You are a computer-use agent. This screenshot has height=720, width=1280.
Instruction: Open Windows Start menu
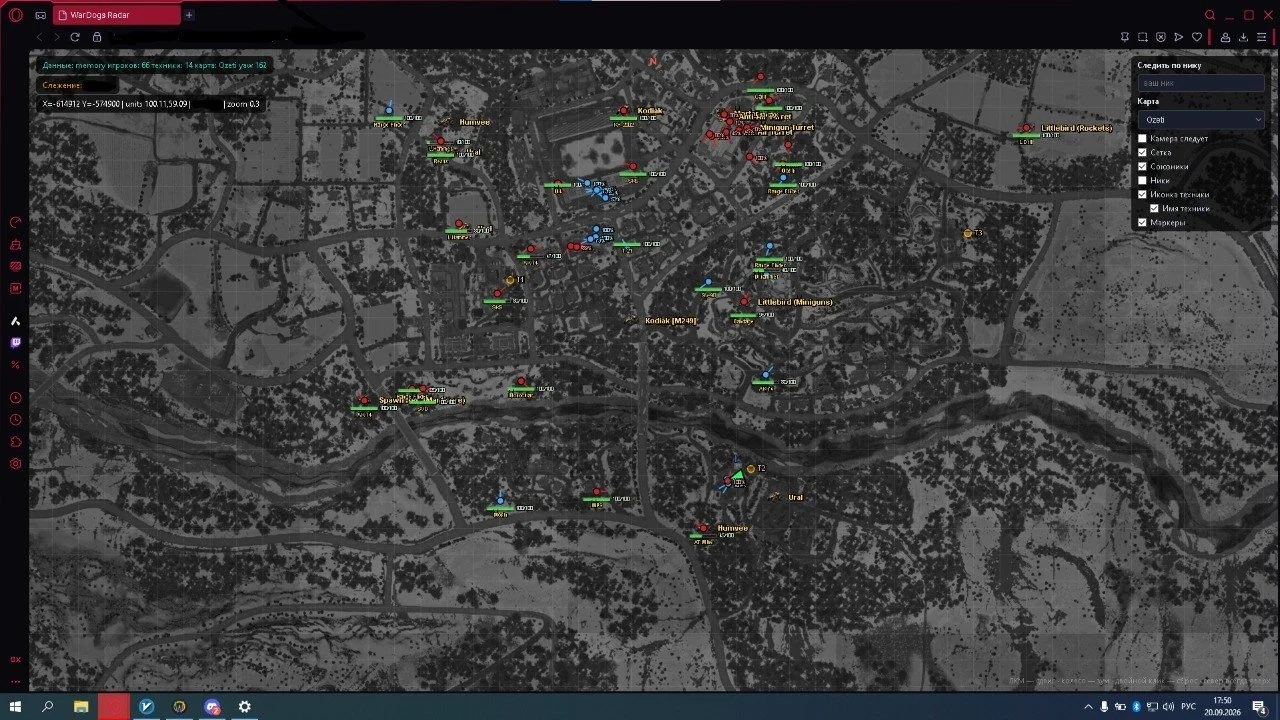16,707
